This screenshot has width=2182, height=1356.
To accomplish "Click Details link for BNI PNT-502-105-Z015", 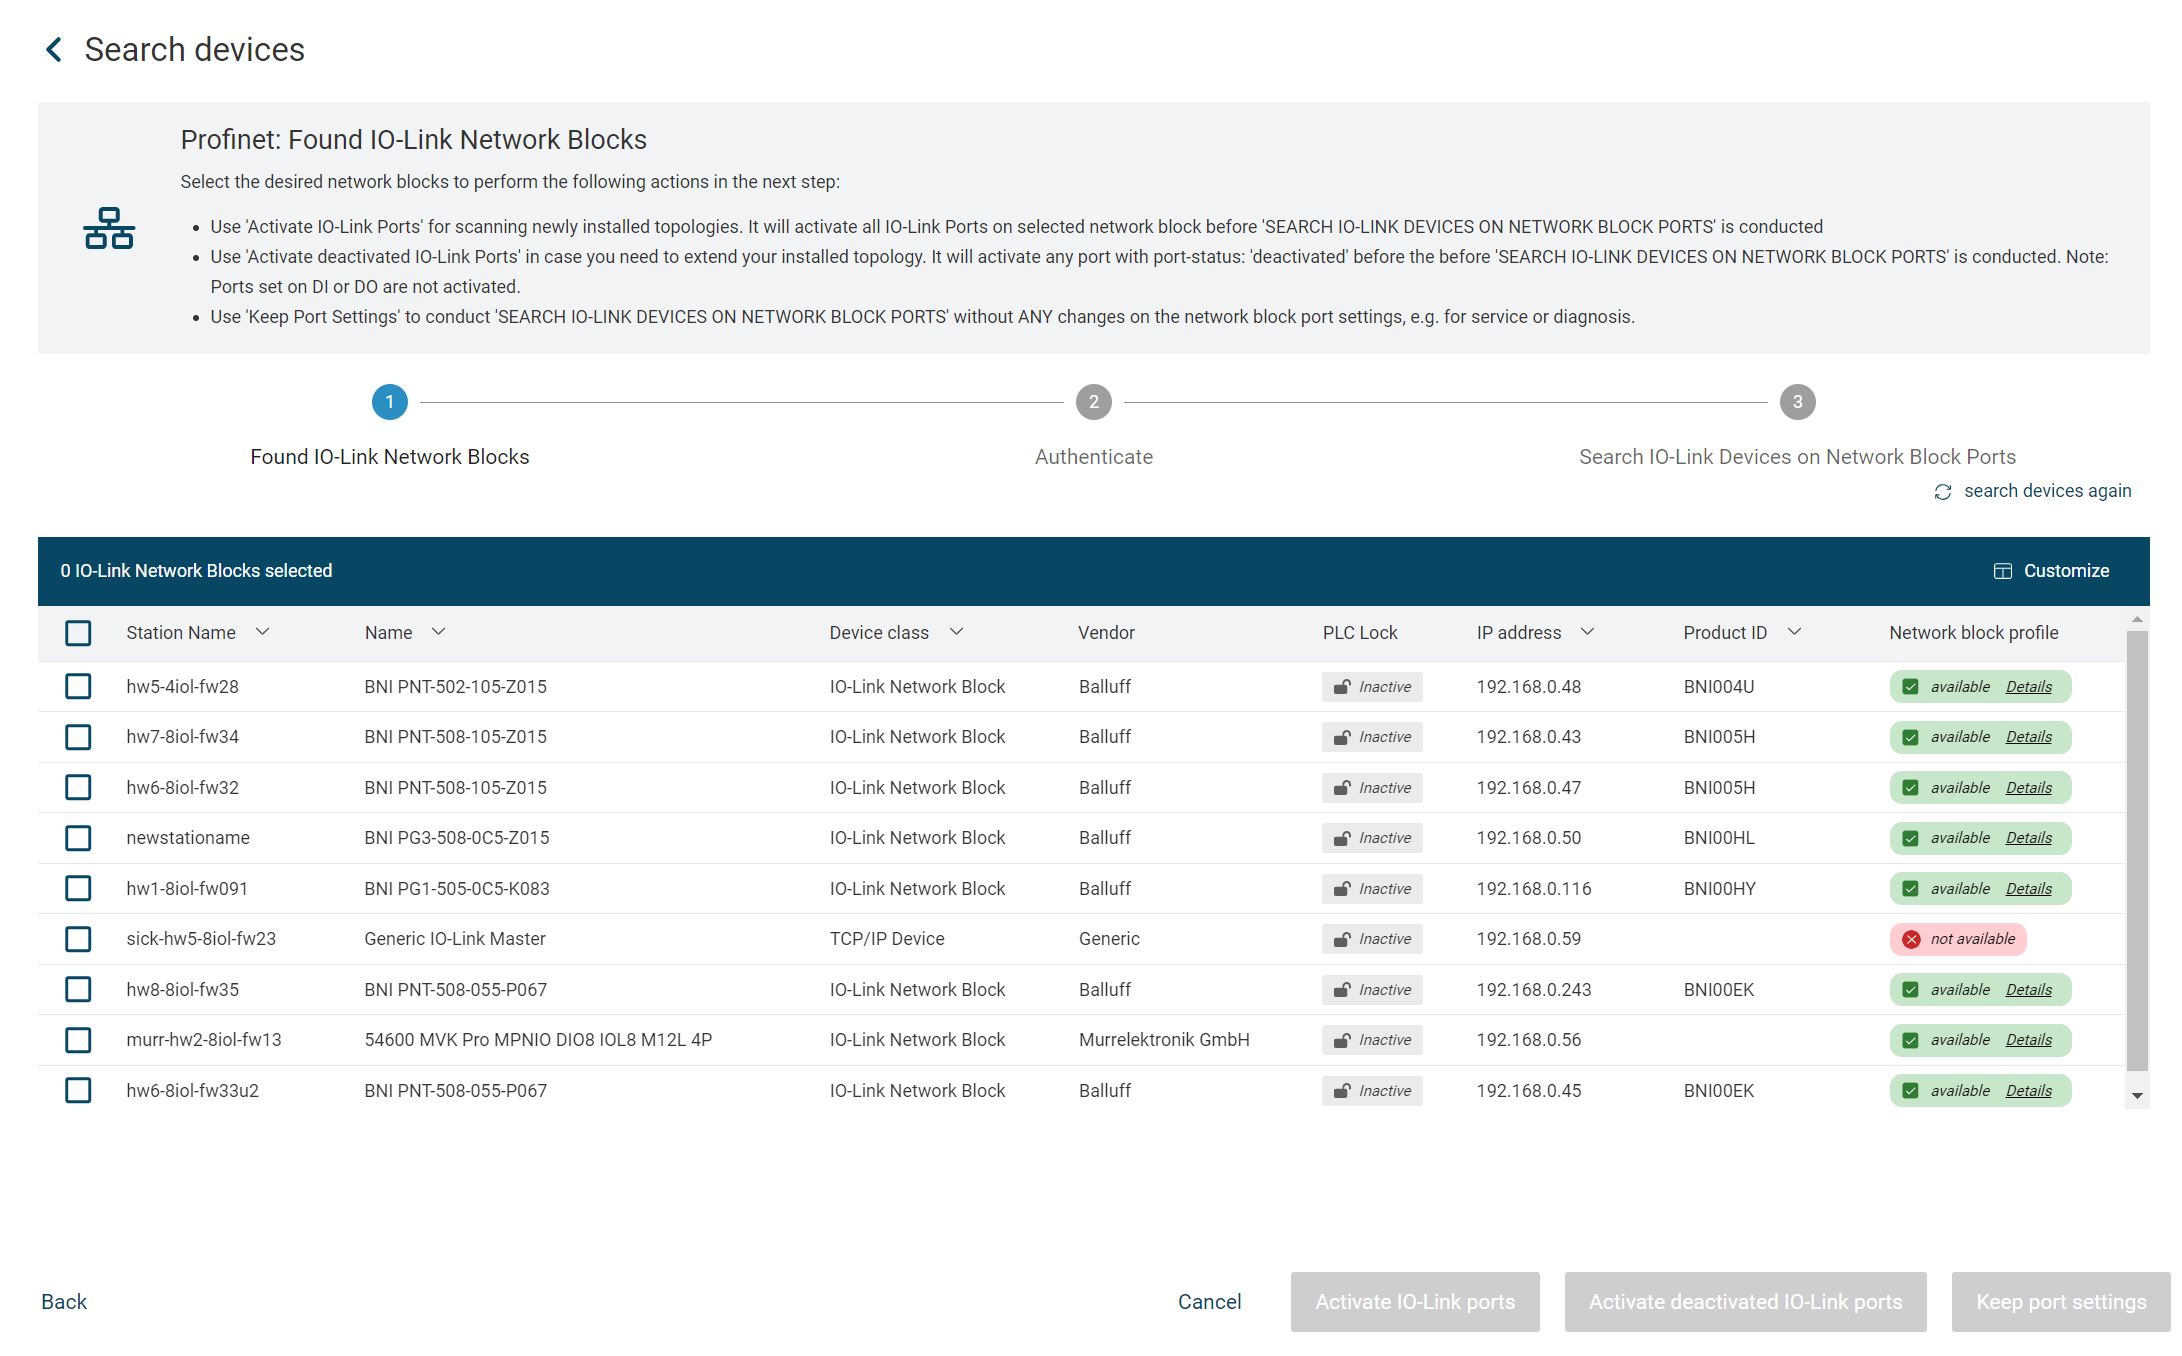I will 2027,686.
